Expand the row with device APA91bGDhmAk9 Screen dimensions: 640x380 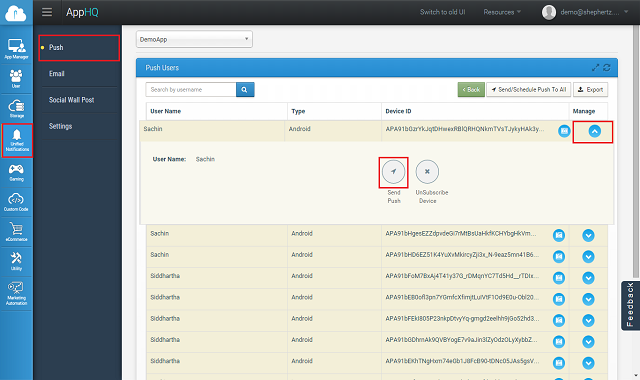click(x=588, y=342)
